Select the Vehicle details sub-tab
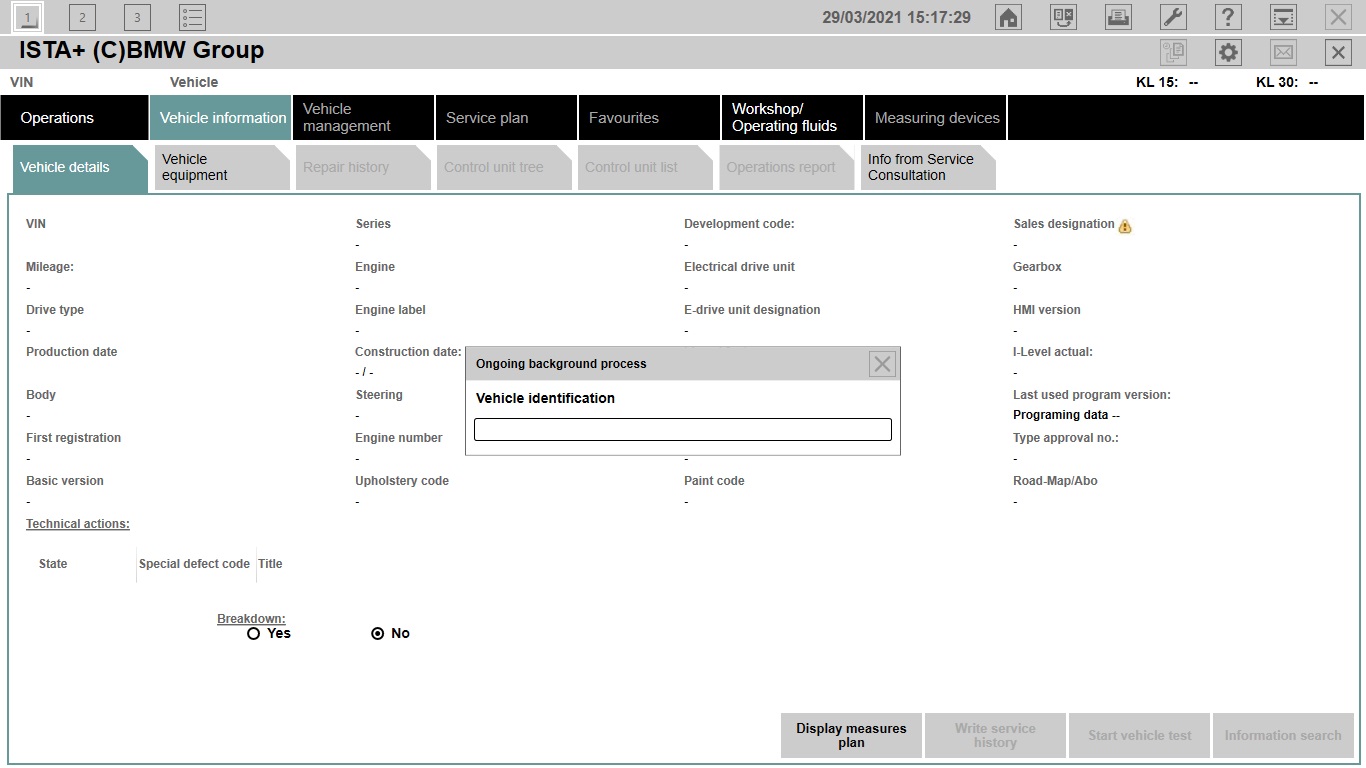Screen dimensions: 1366x768 coord(79,168)
